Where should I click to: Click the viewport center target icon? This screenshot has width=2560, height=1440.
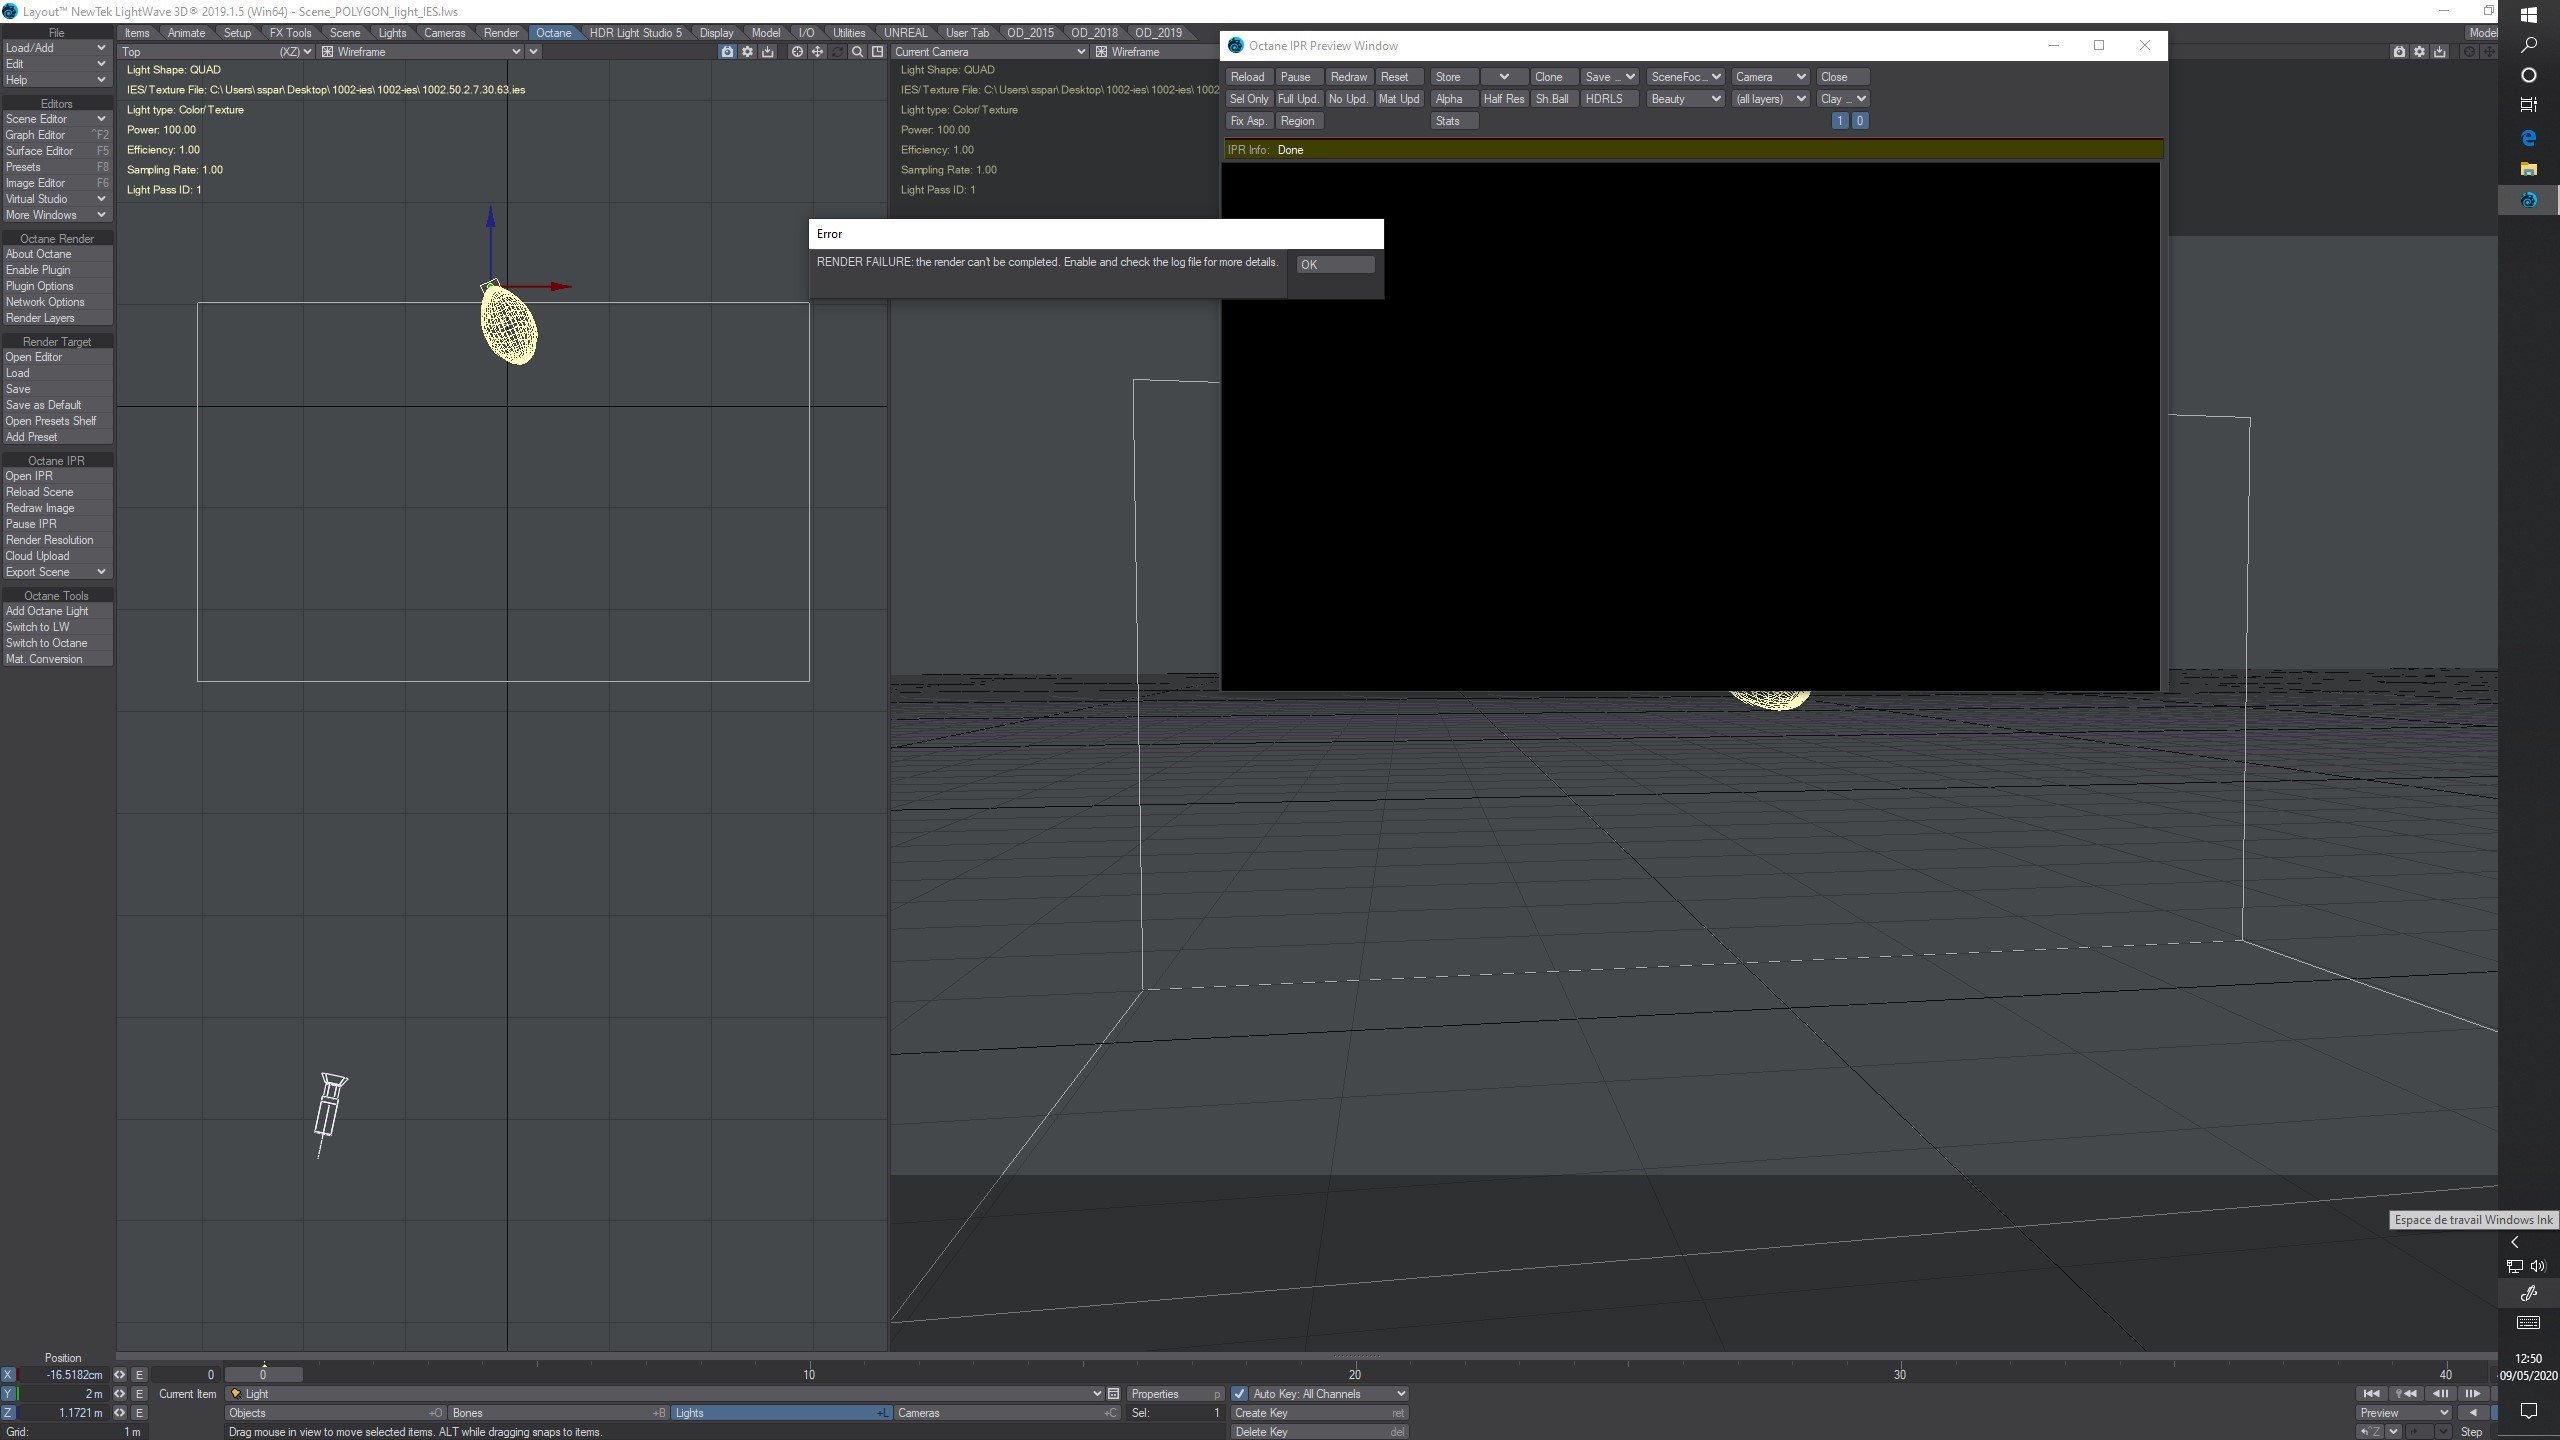[x=797, y=52]
